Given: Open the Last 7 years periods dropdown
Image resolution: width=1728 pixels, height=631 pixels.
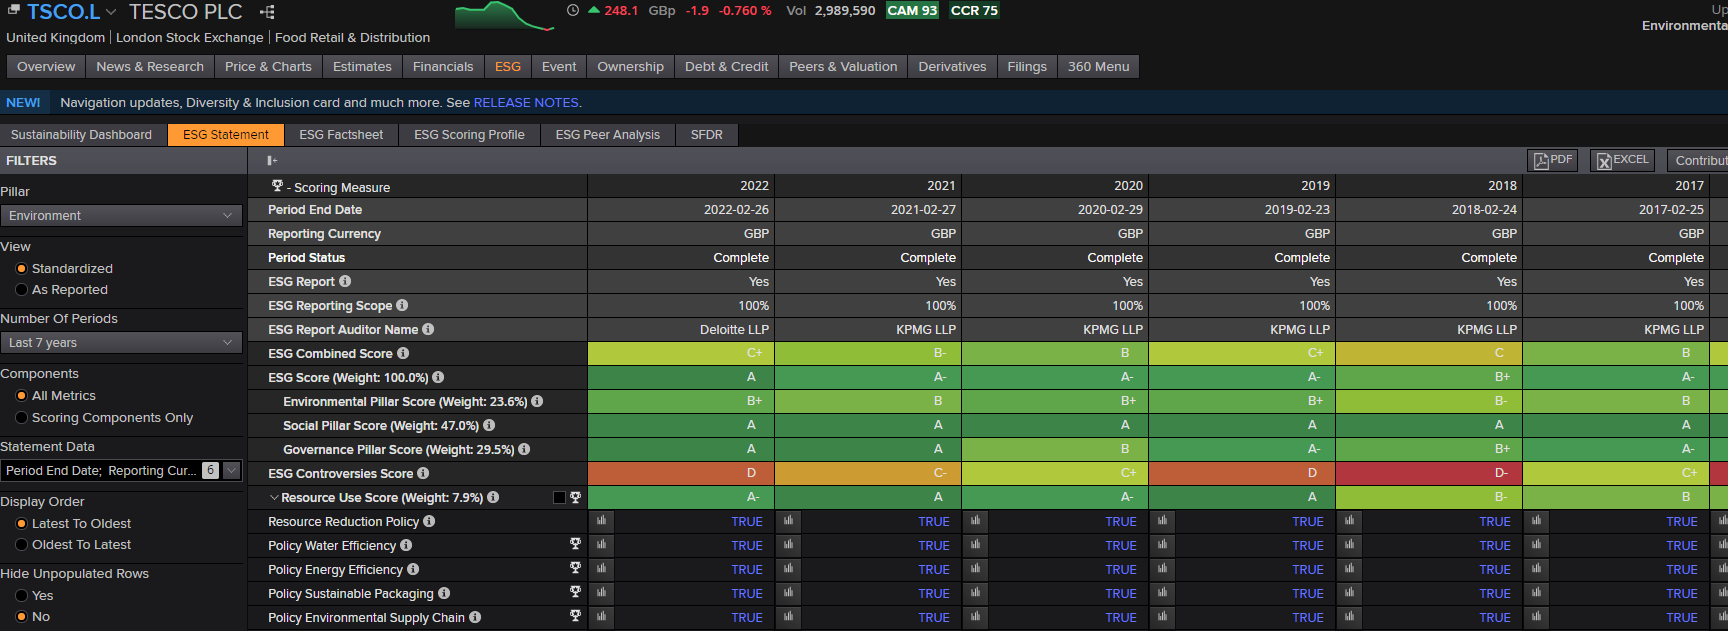Looking at the screenshot, I should [121, 343].
